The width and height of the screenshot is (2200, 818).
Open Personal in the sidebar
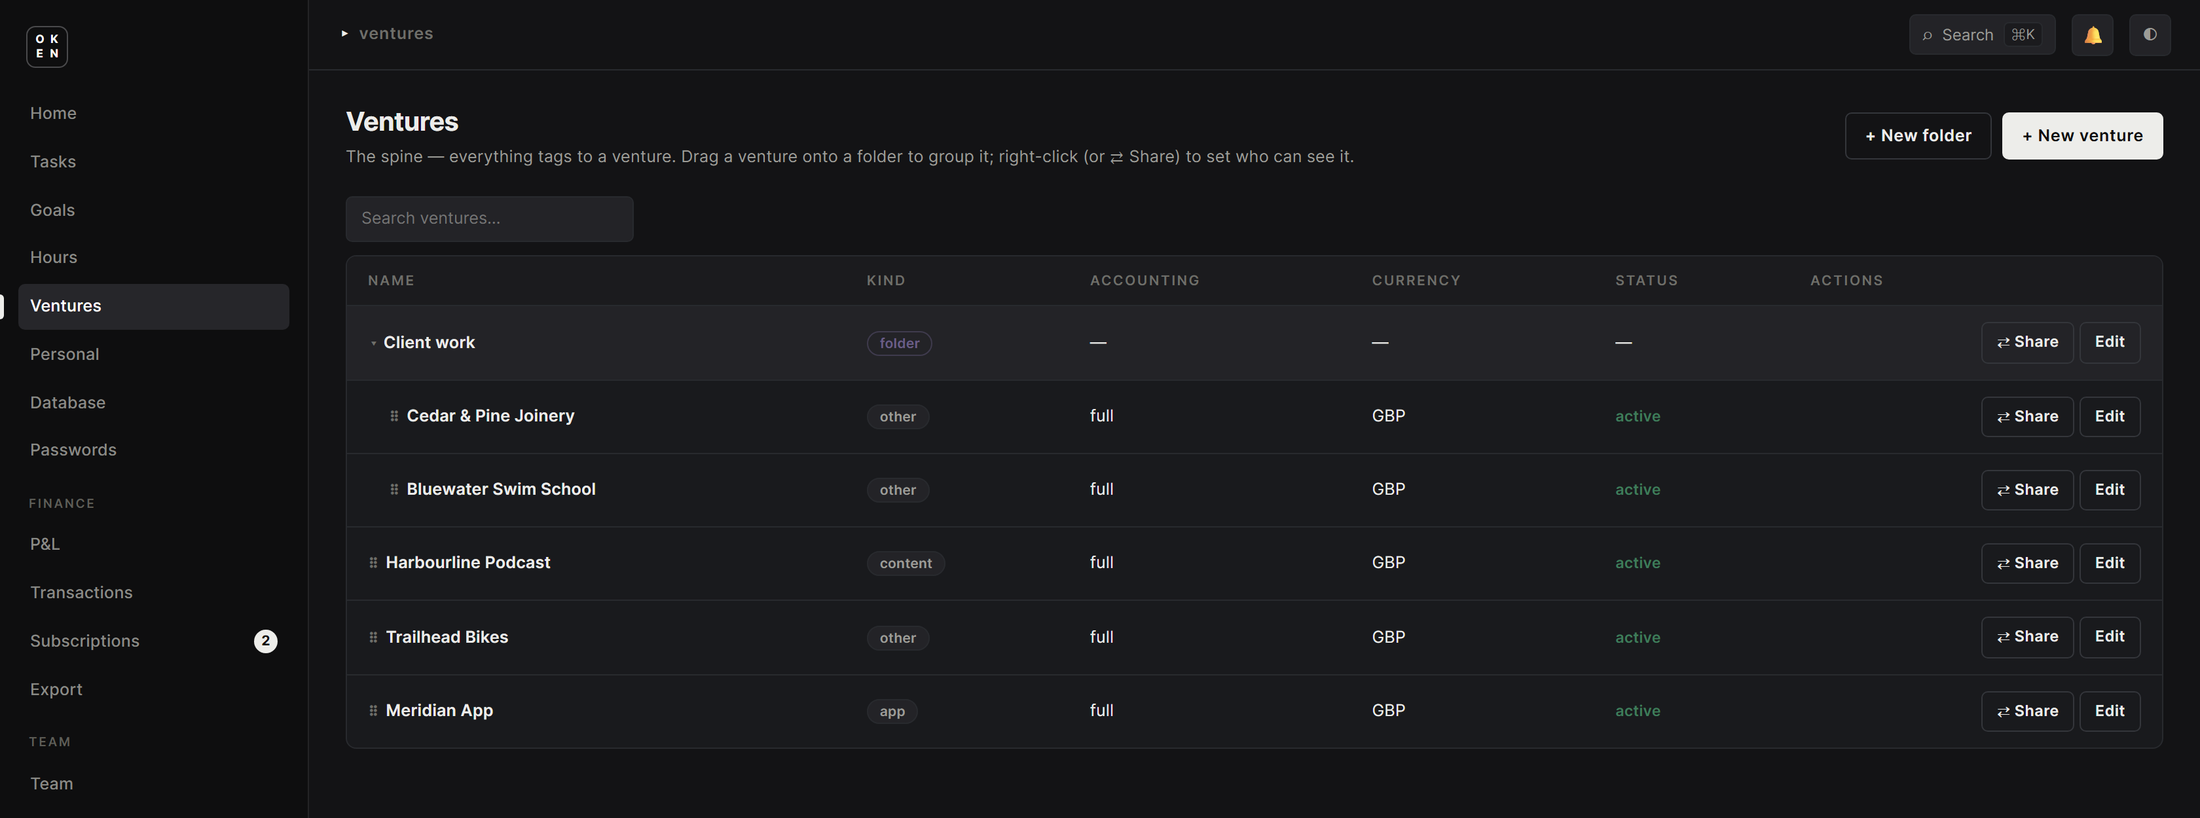pyautogui.click(x=154, y=354)
